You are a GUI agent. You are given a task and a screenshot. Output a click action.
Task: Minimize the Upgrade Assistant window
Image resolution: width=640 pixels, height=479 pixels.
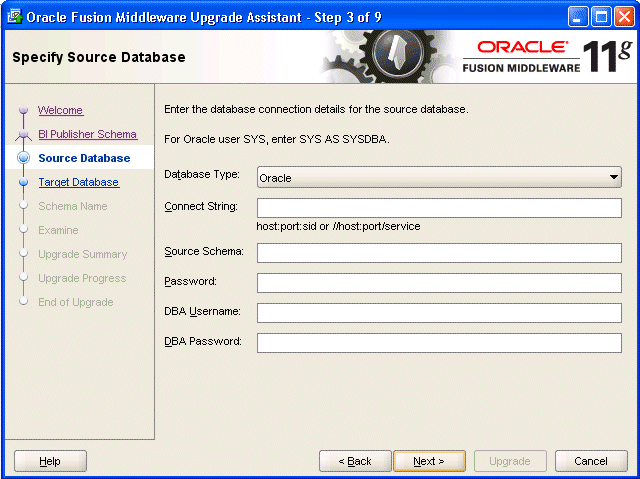point(578,17)
